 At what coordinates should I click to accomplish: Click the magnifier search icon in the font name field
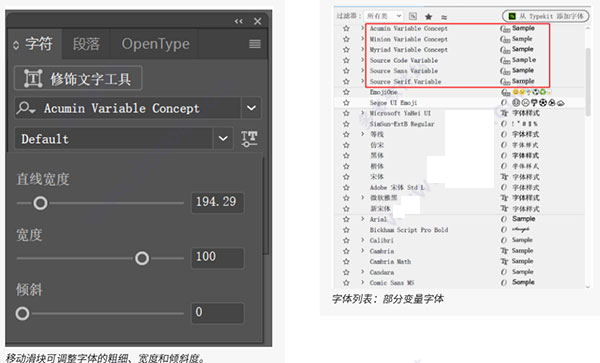26,108
